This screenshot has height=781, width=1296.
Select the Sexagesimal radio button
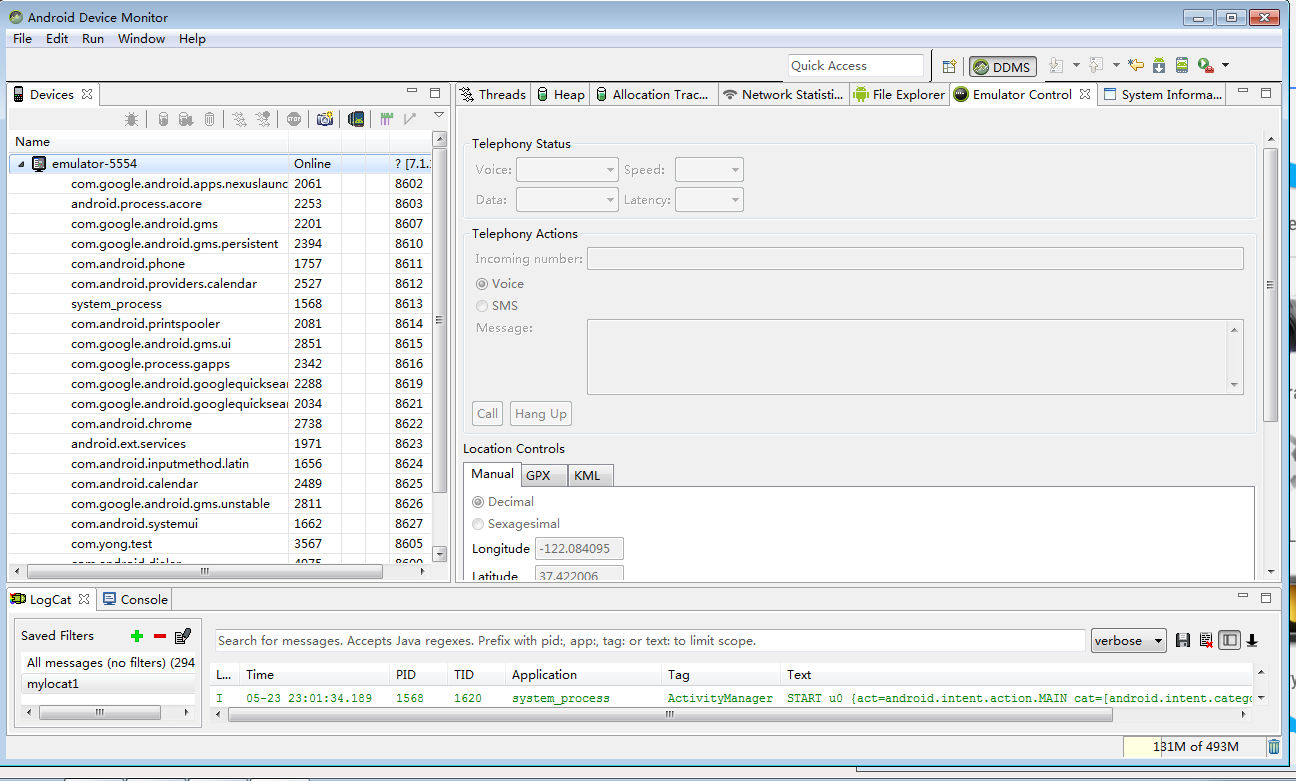(478, 524)
